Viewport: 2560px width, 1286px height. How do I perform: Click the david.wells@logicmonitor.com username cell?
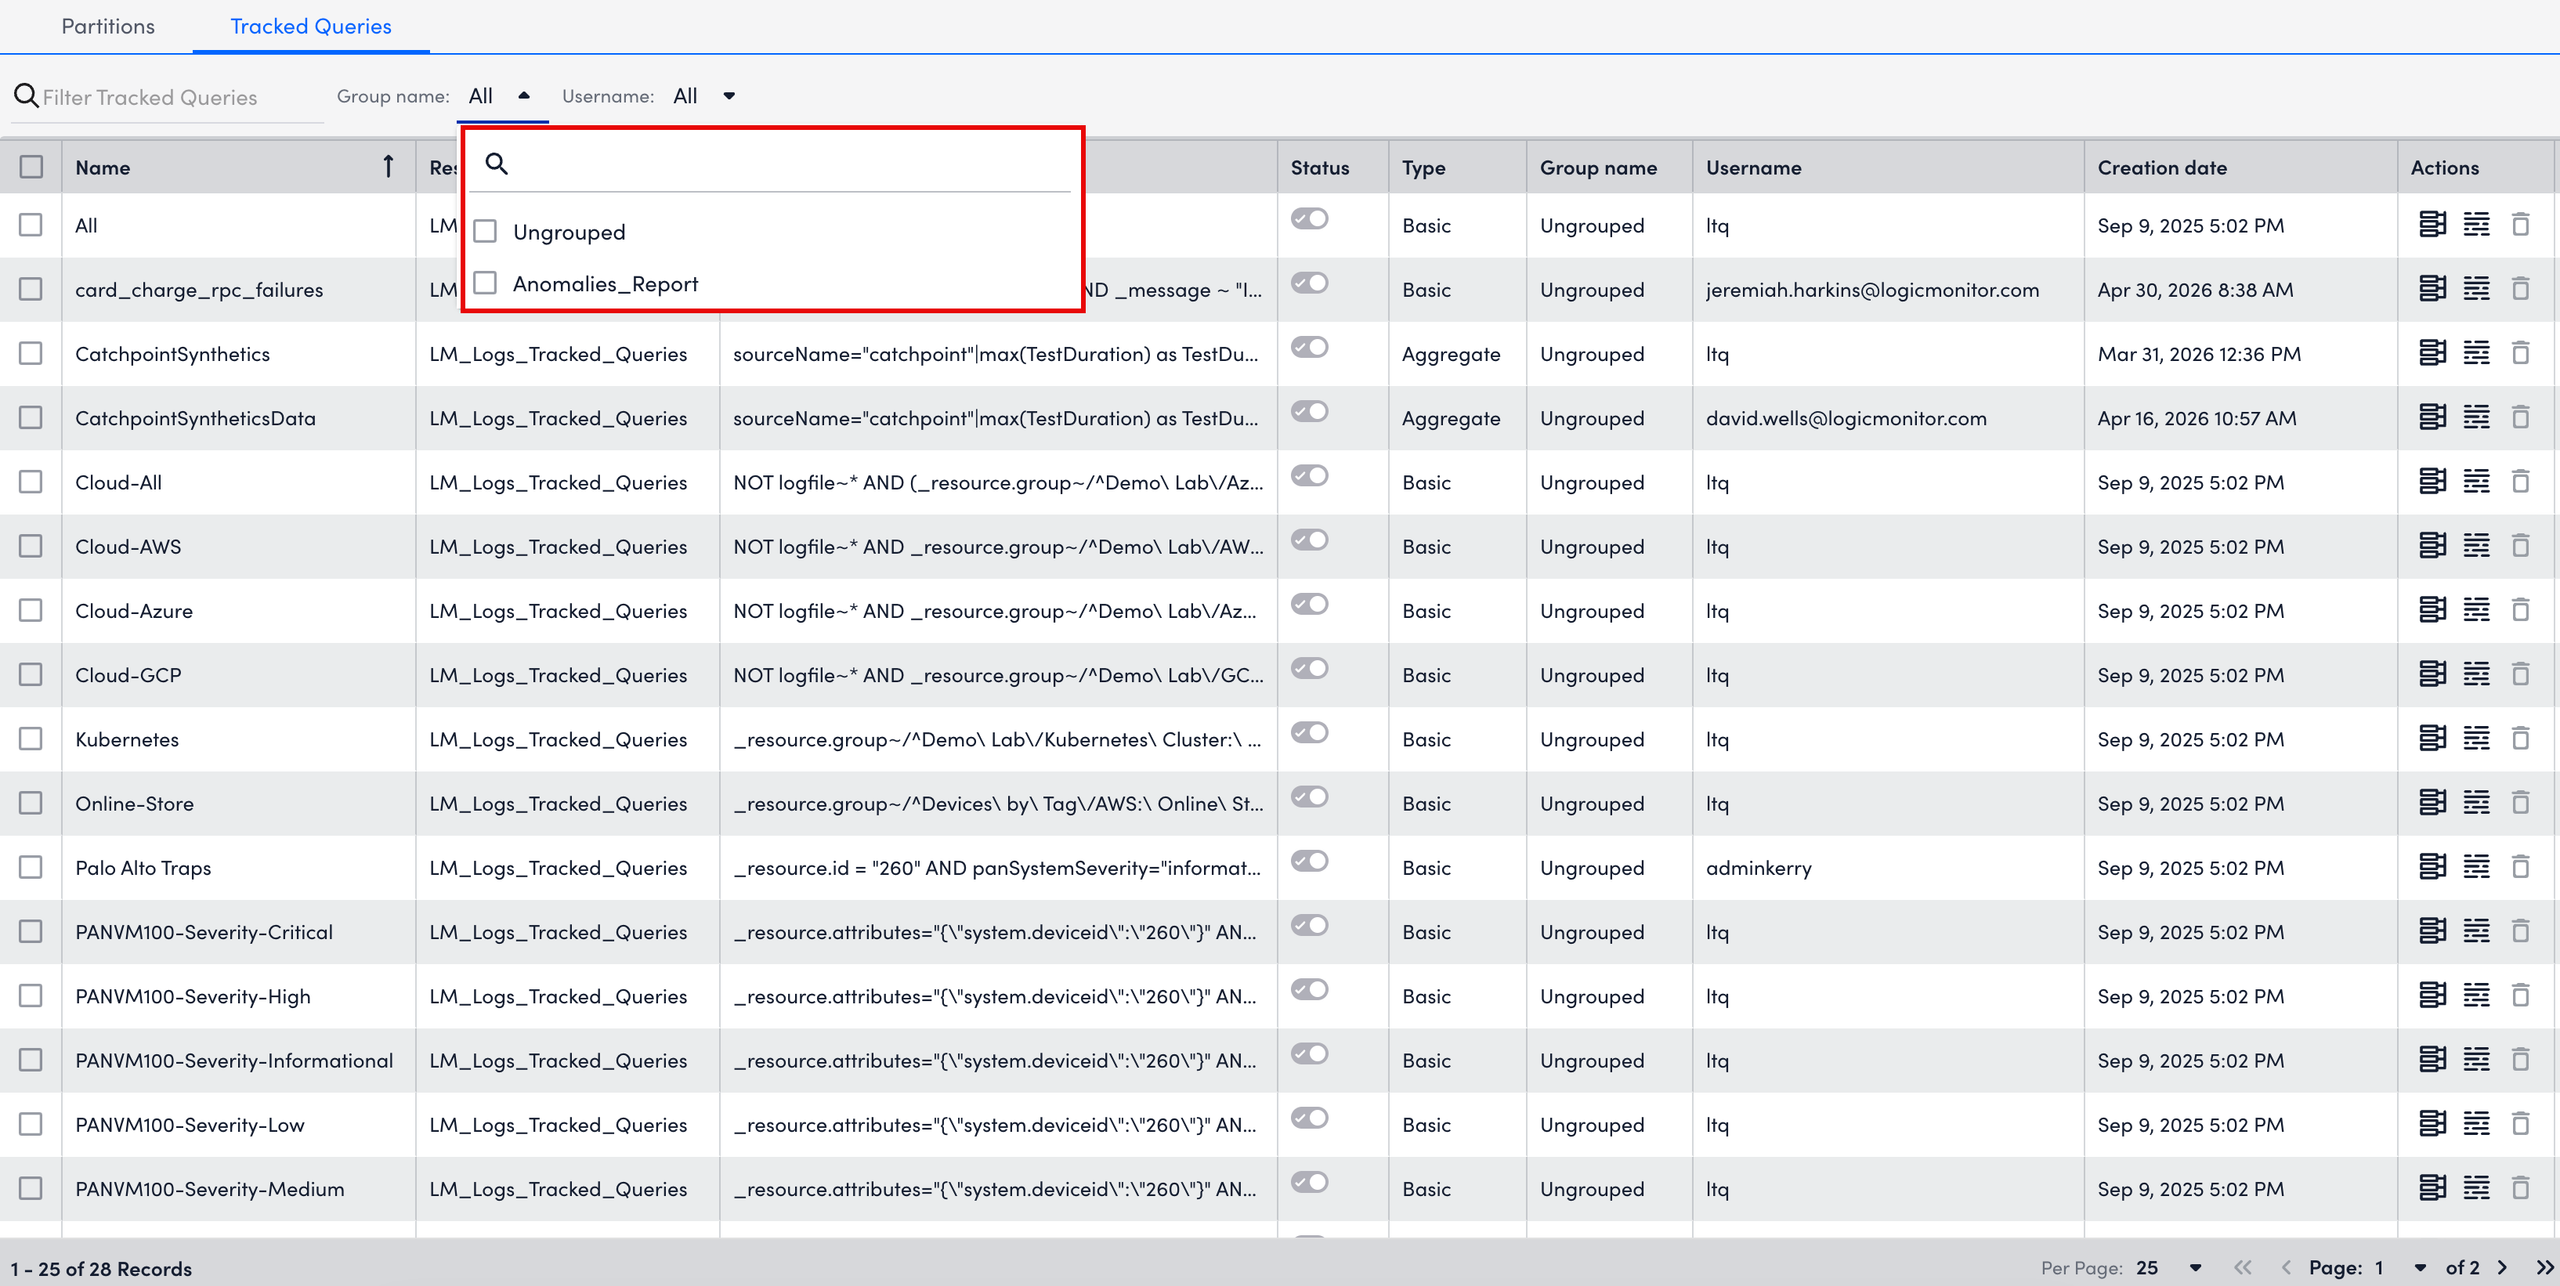(x=1846, y=418)
